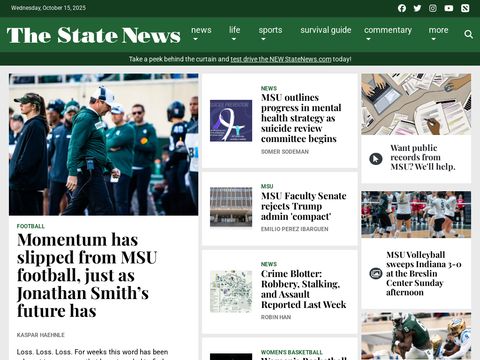Expand the life menu arrow
The height and width of the screenshot is (360, 480).
234,39
